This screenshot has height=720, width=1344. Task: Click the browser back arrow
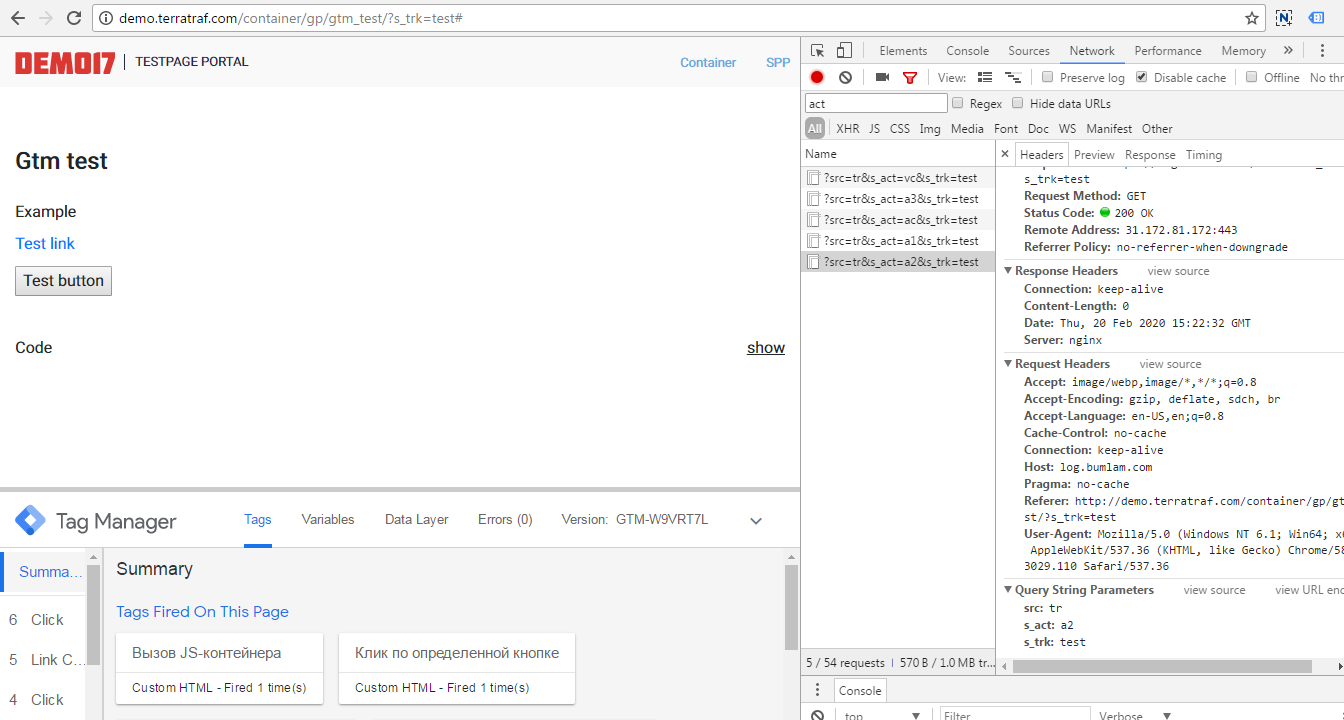pos(17,18)
